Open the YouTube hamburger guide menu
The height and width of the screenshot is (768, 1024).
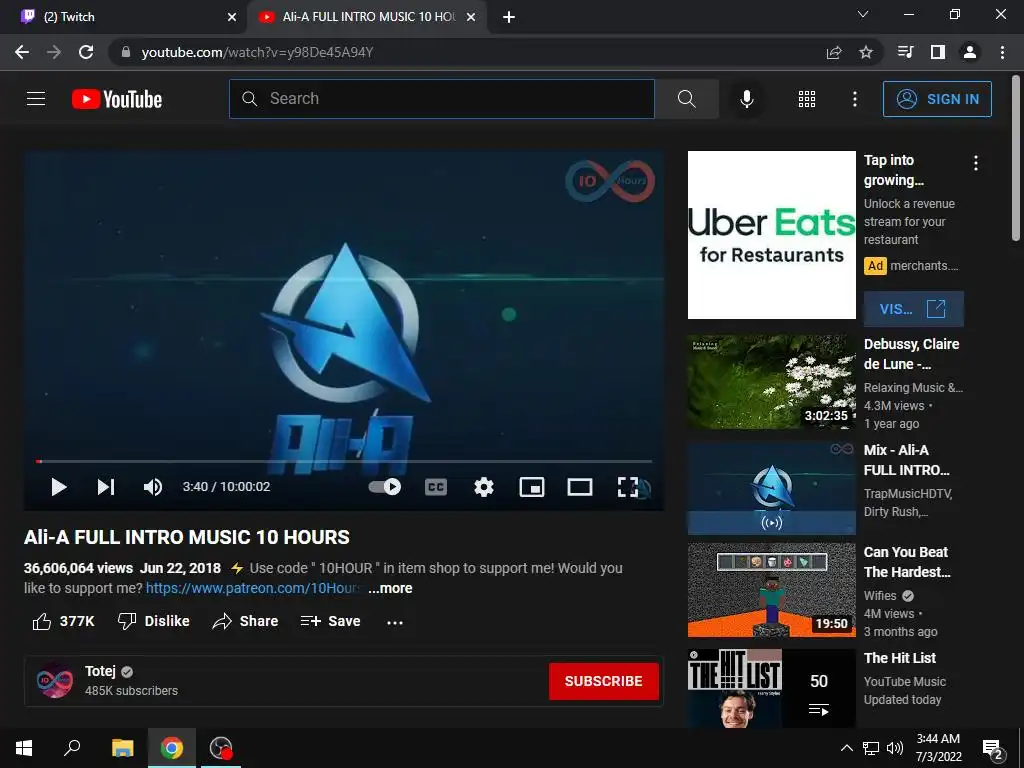click(36, 99)
